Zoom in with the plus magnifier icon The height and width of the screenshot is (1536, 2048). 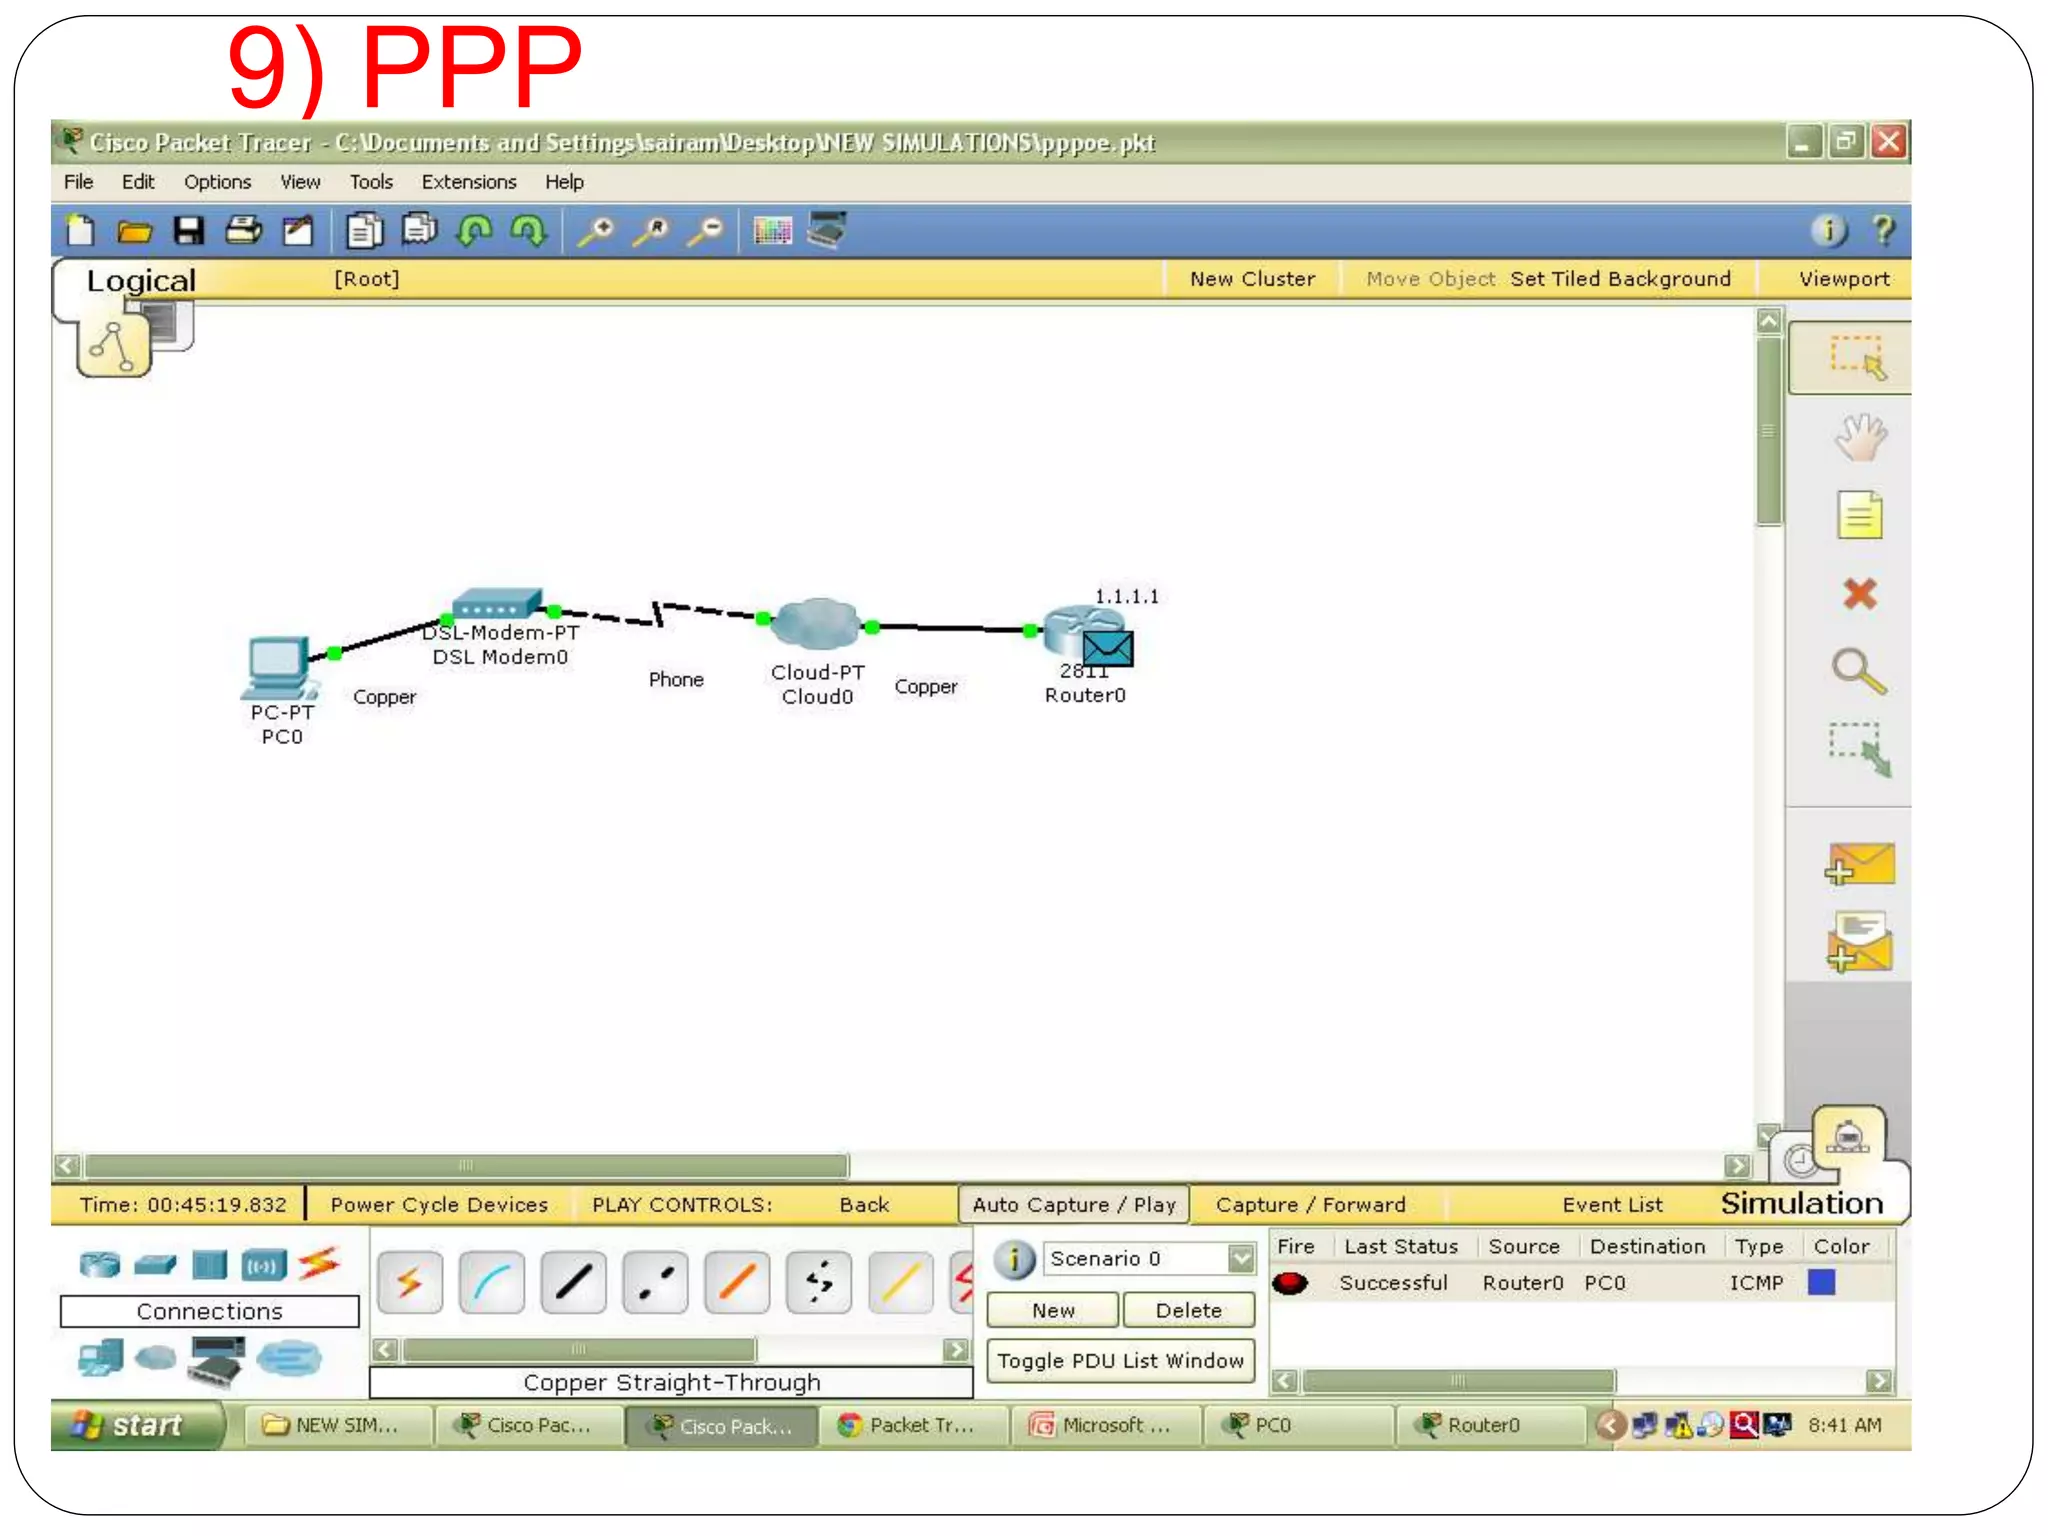coord(596,231)
